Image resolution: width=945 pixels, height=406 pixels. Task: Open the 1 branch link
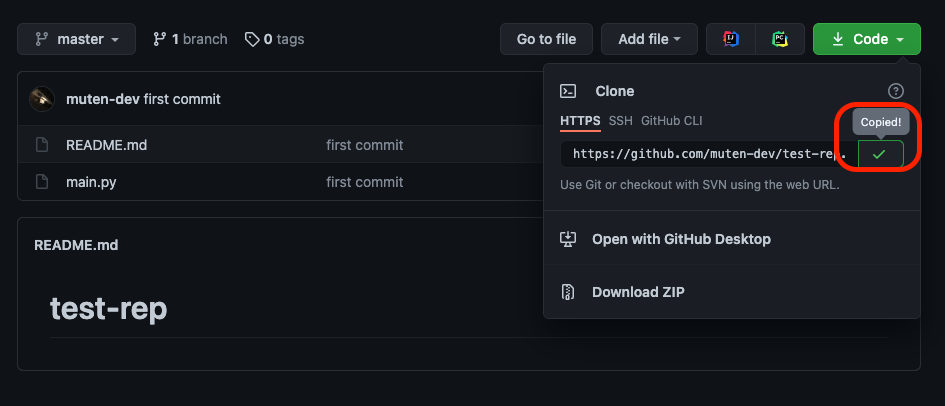click(190, 39)
